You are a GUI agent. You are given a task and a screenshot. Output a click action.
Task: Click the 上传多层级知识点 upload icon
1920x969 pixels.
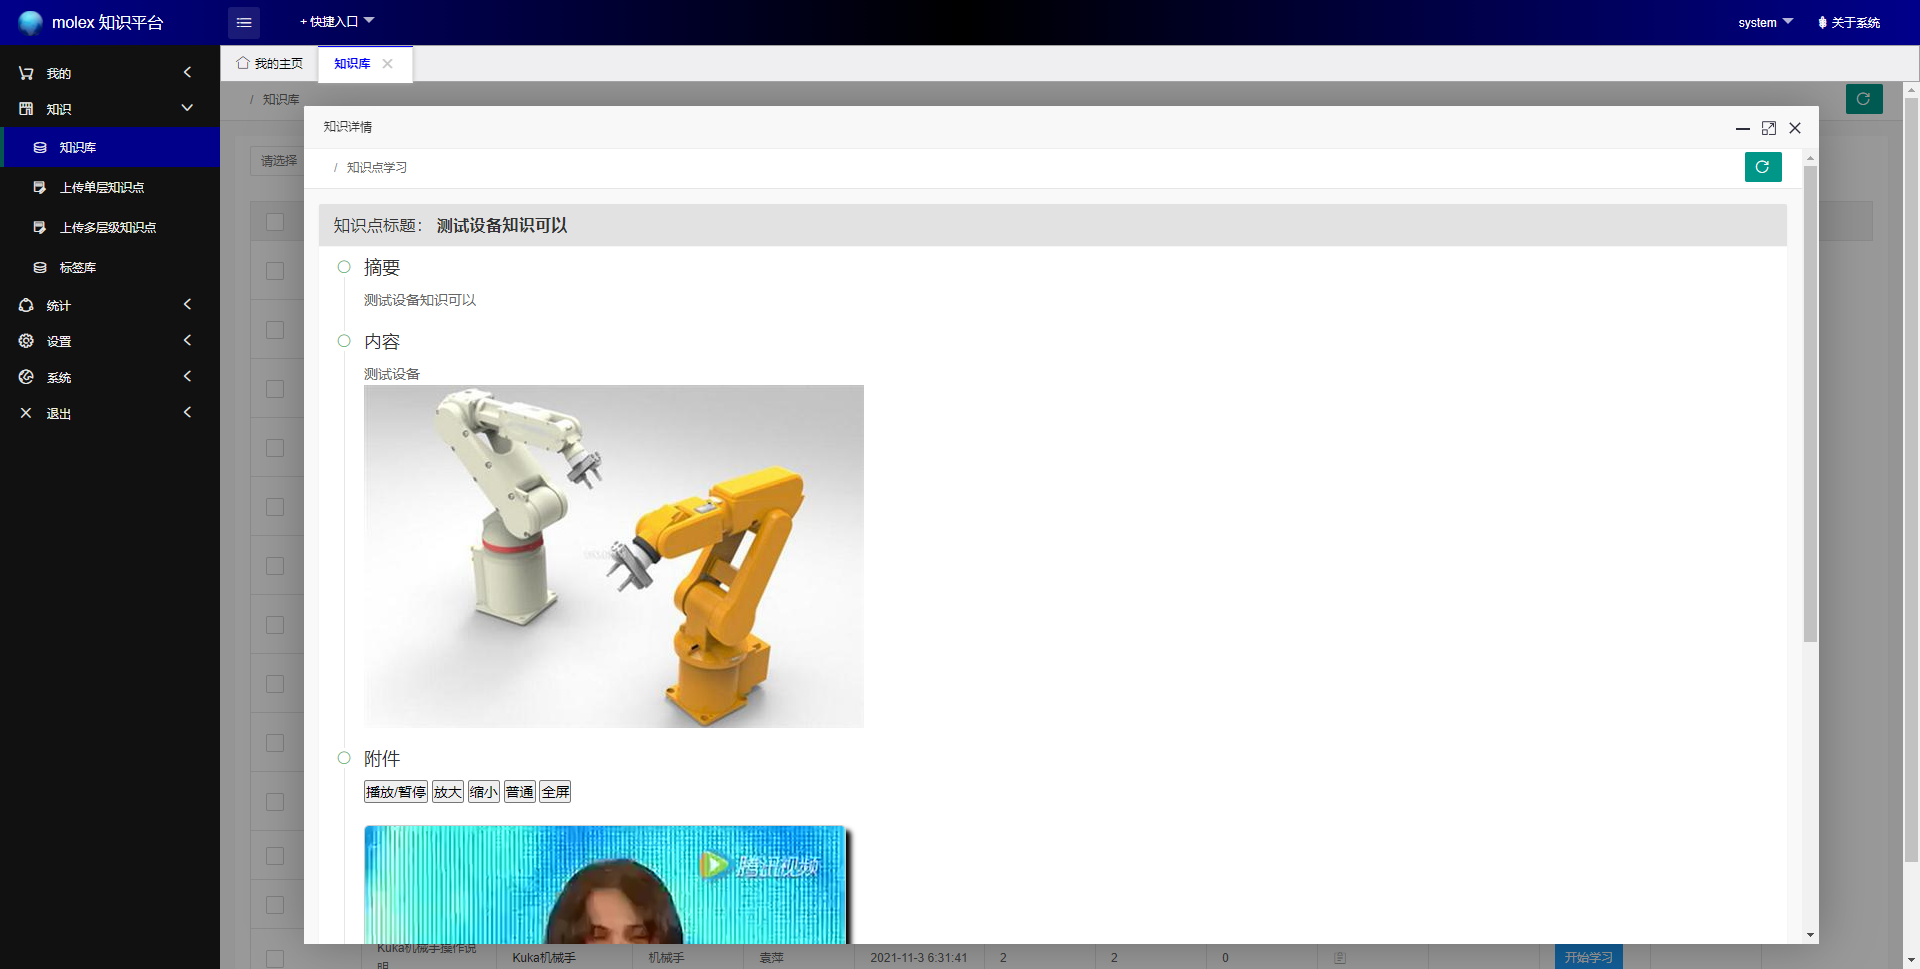(40, 228)
